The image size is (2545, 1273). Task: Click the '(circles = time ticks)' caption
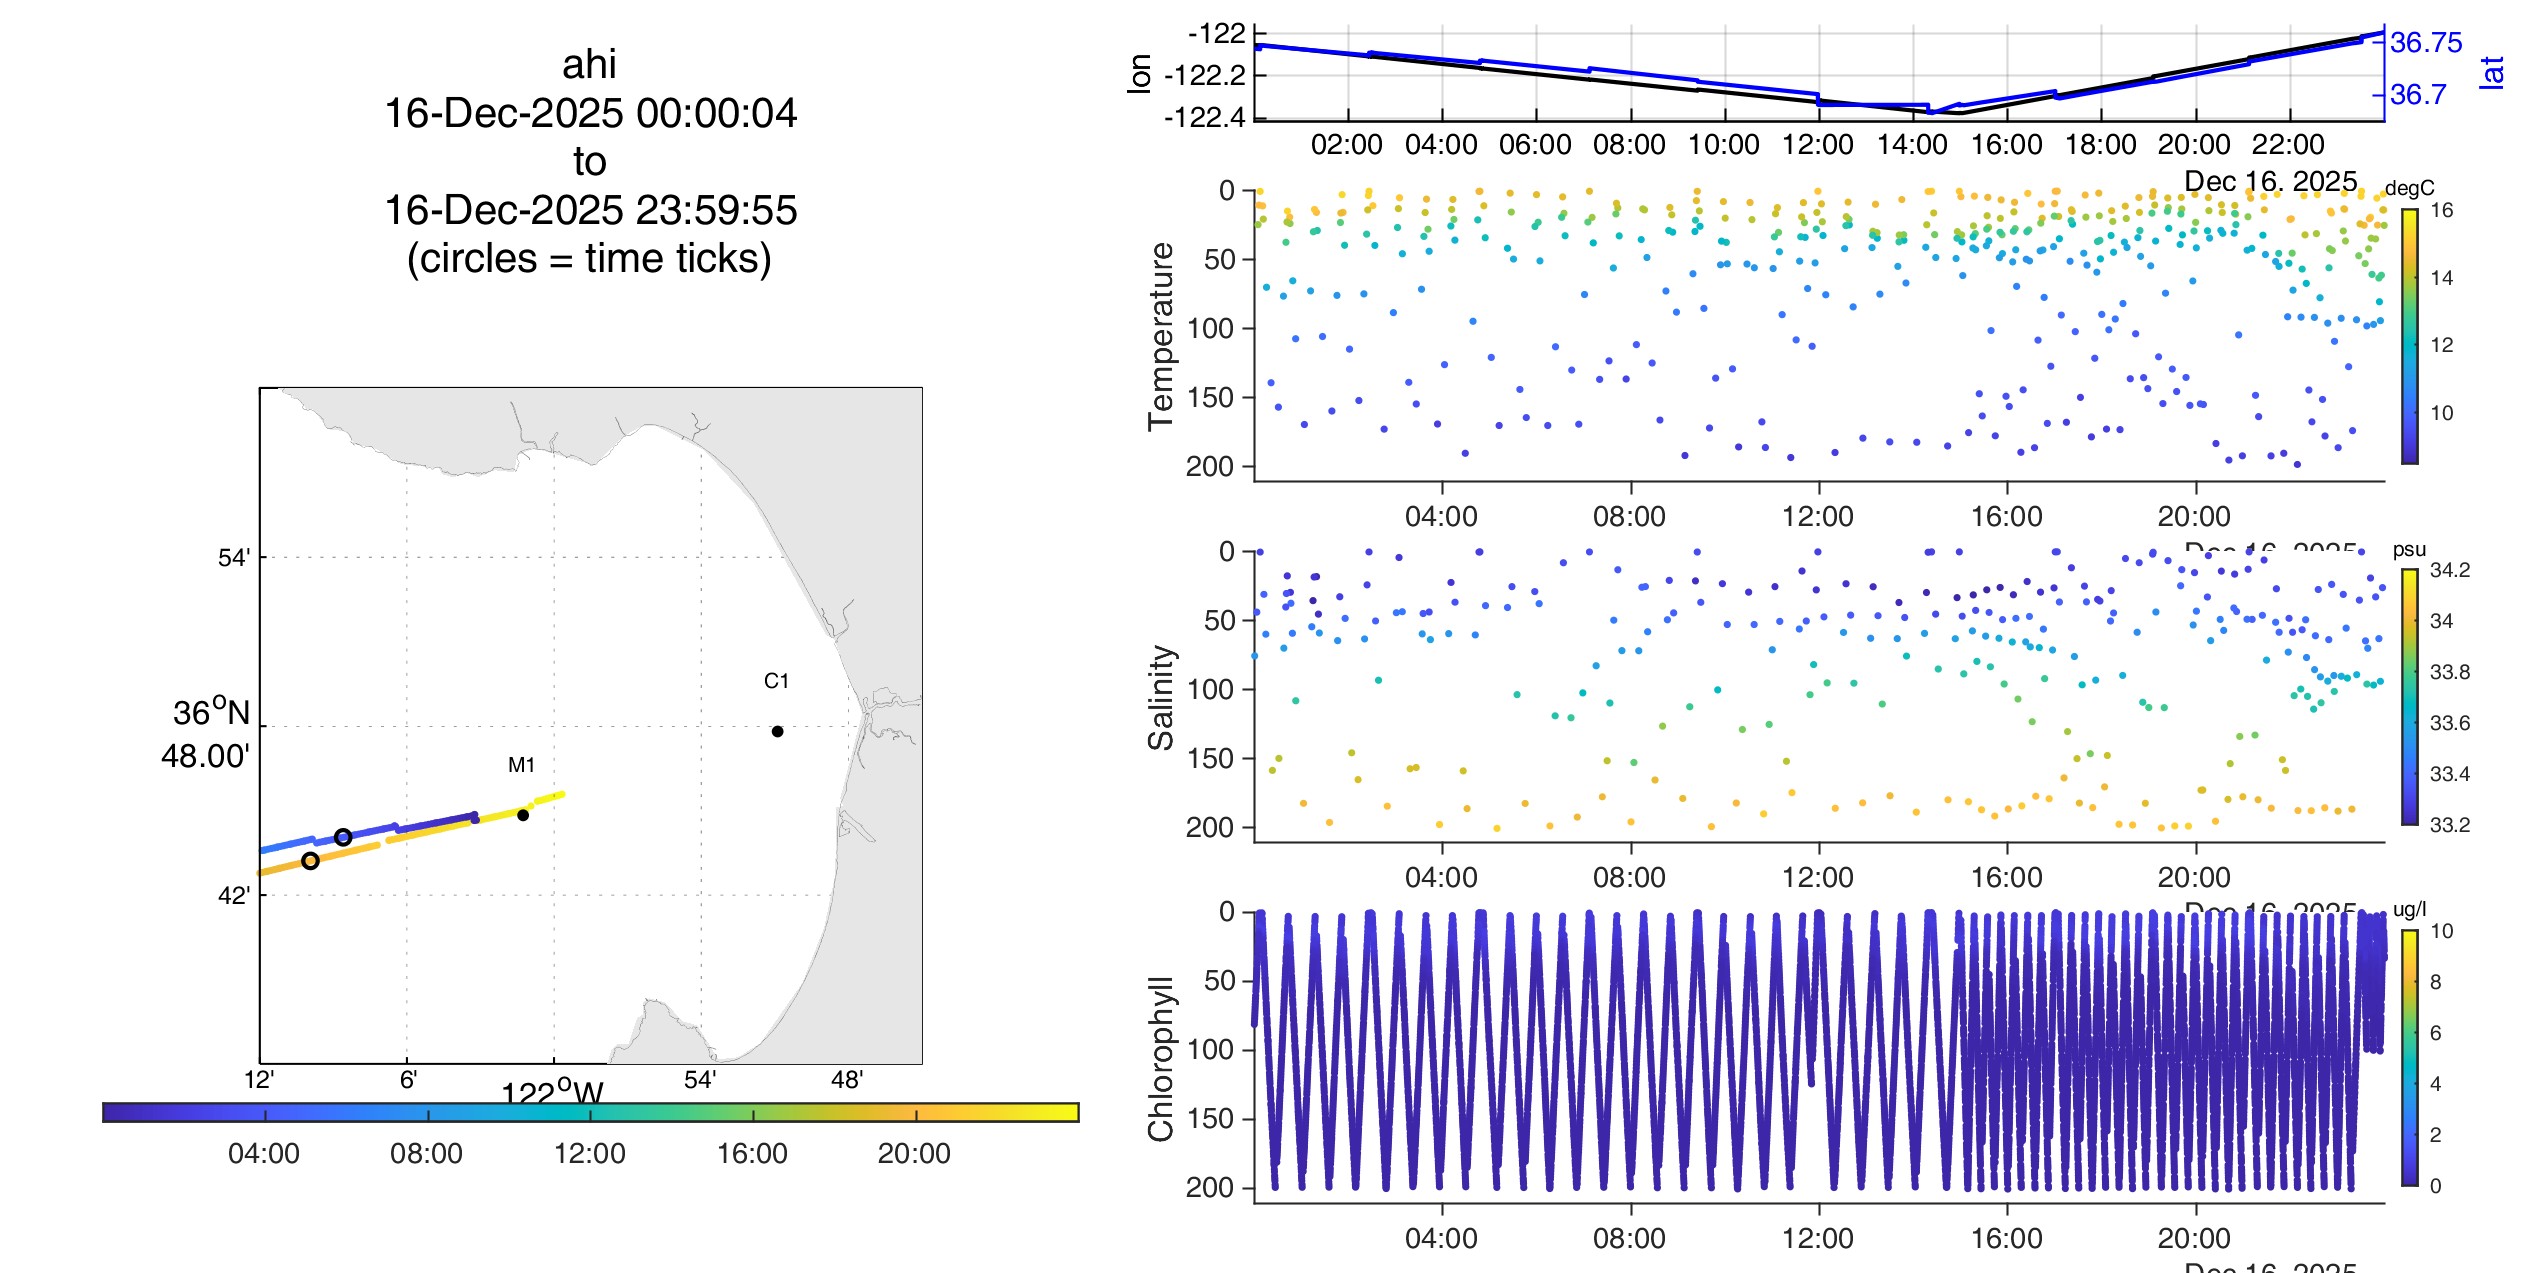pos(589,258)
